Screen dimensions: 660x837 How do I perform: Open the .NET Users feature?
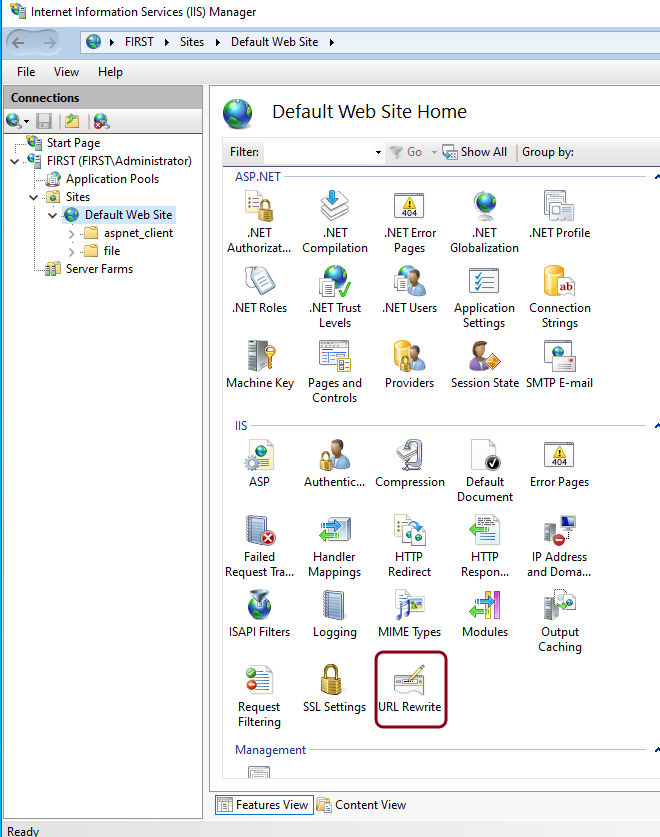(x=410, y=290)
